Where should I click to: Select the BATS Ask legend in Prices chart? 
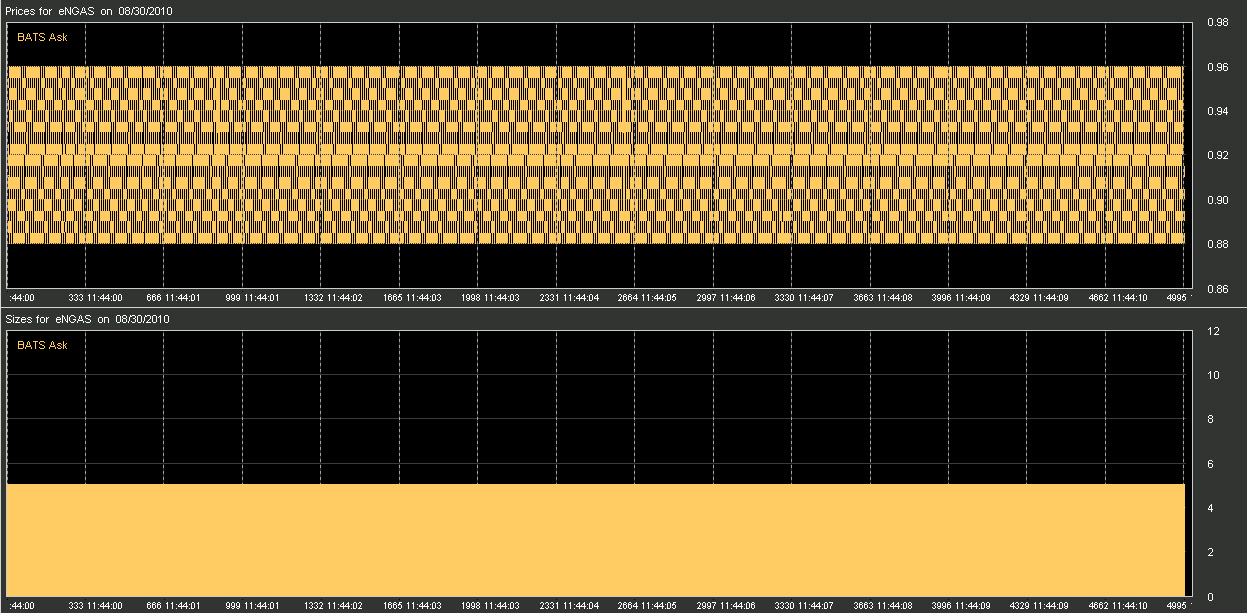pos(42,37)
